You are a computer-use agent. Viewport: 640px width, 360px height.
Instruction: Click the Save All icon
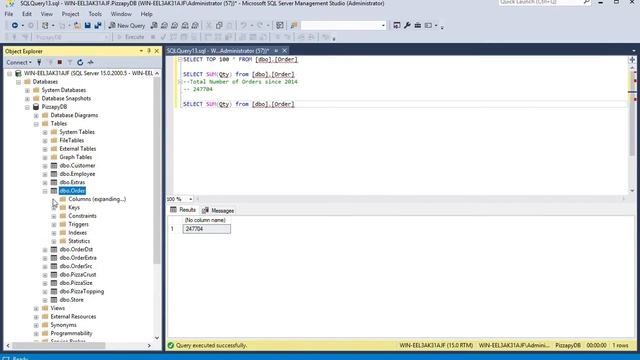[x=98, y=25]
